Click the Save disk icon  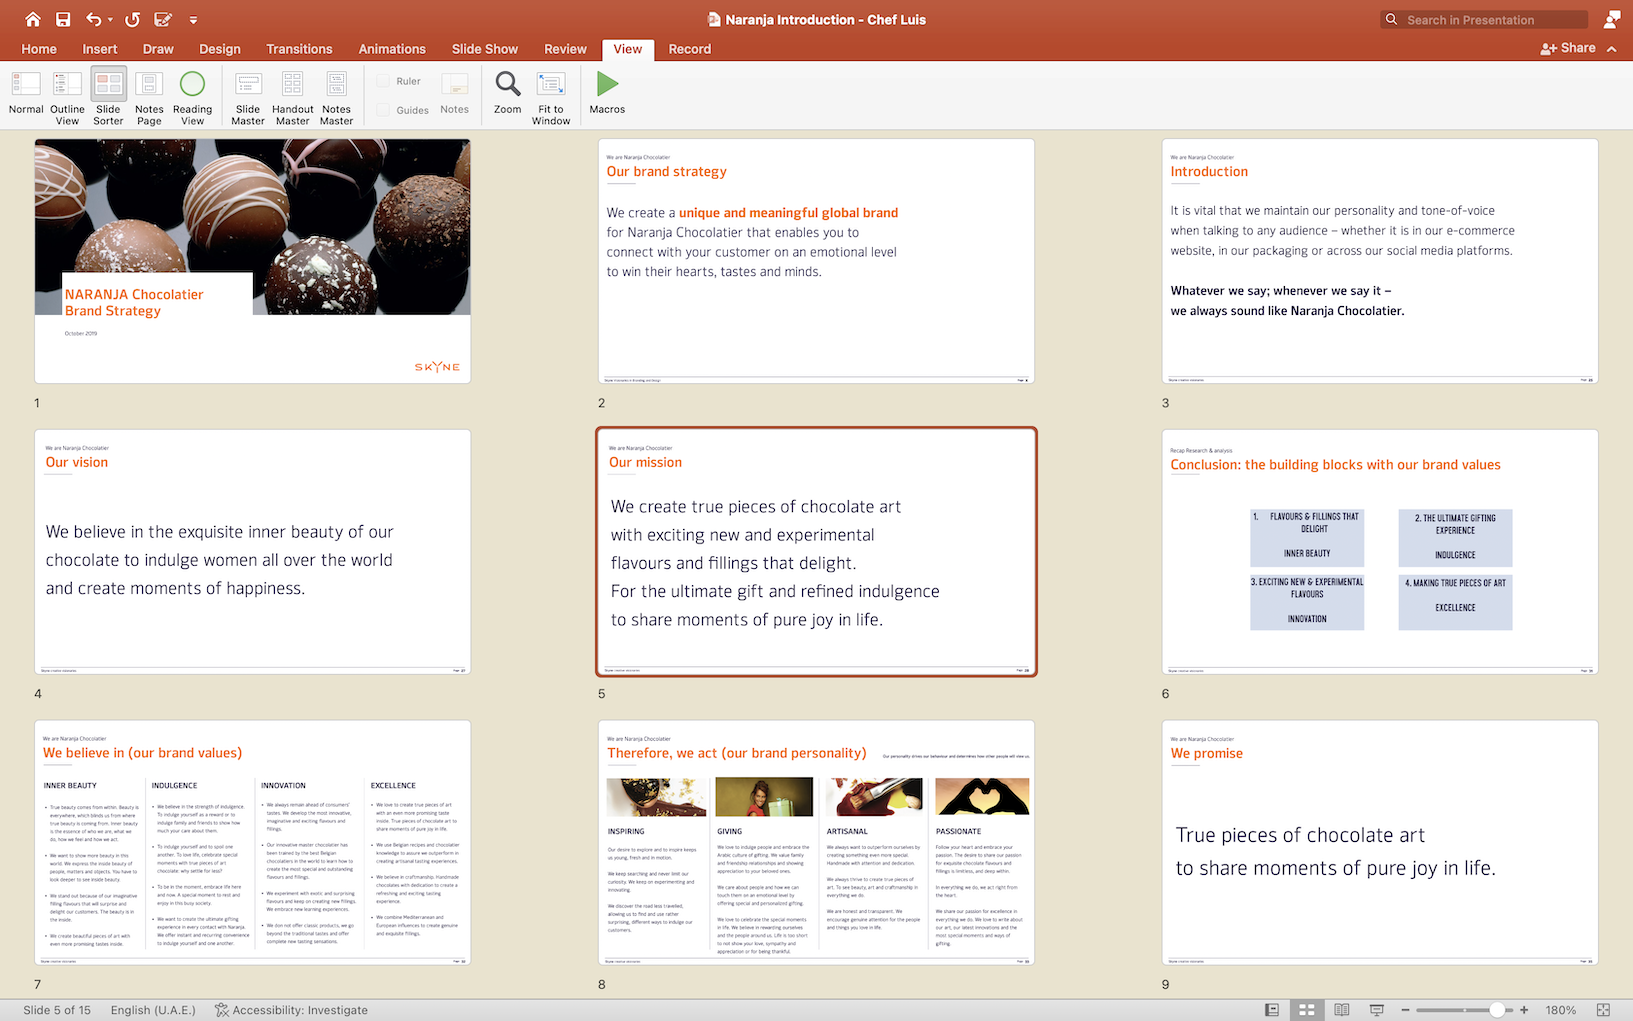(63, 19)
